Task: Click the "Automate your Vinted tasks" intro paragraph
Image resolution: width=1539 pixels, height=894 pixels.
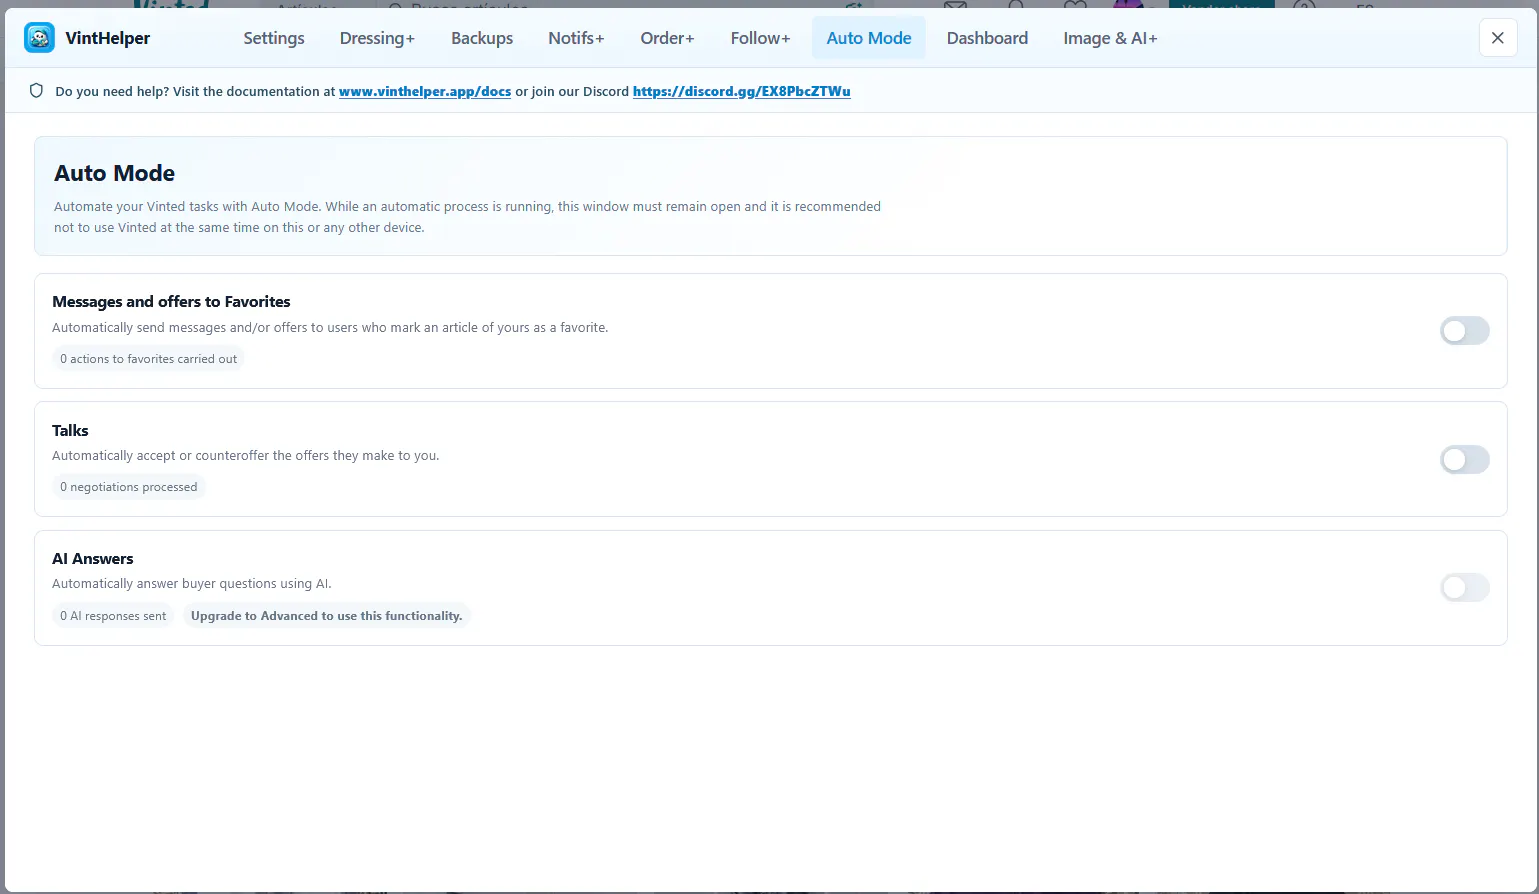Action: [467, 217]
